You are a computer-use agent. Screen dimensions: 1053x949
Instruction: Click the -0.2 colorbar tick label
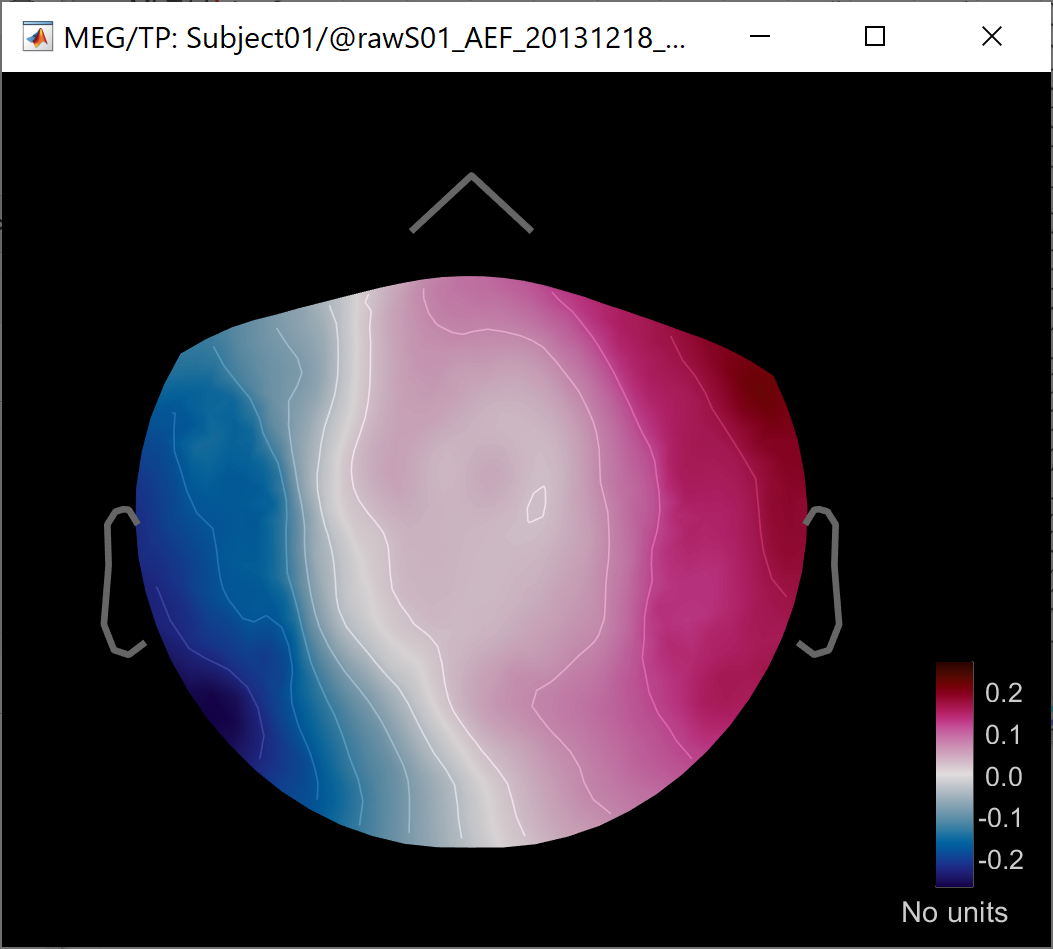pos(1000,860)
